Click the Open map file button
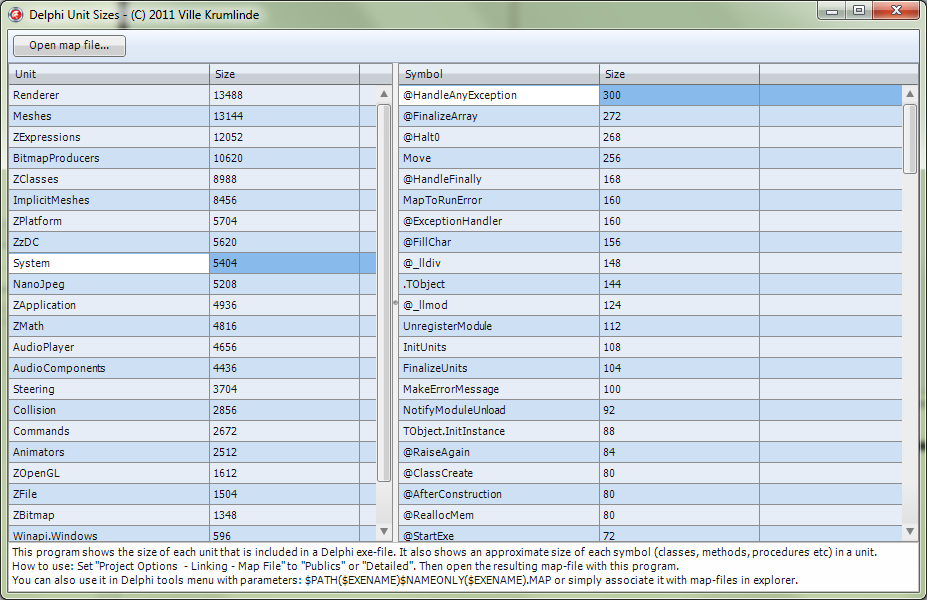Image resolution: width=927 pixels, height=600 pixels. [x=69, y=46]
